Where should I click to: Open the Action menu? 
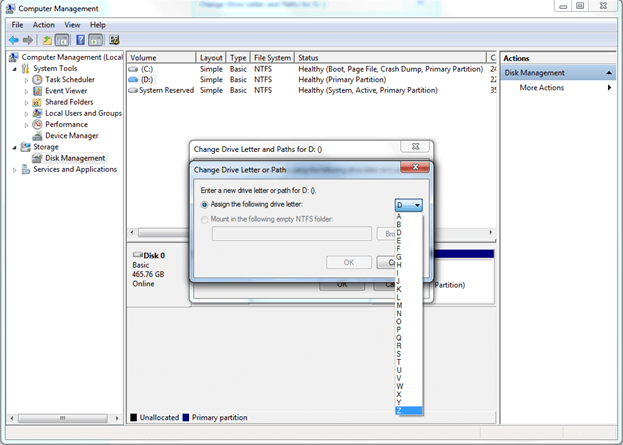(x=44, y=25)
